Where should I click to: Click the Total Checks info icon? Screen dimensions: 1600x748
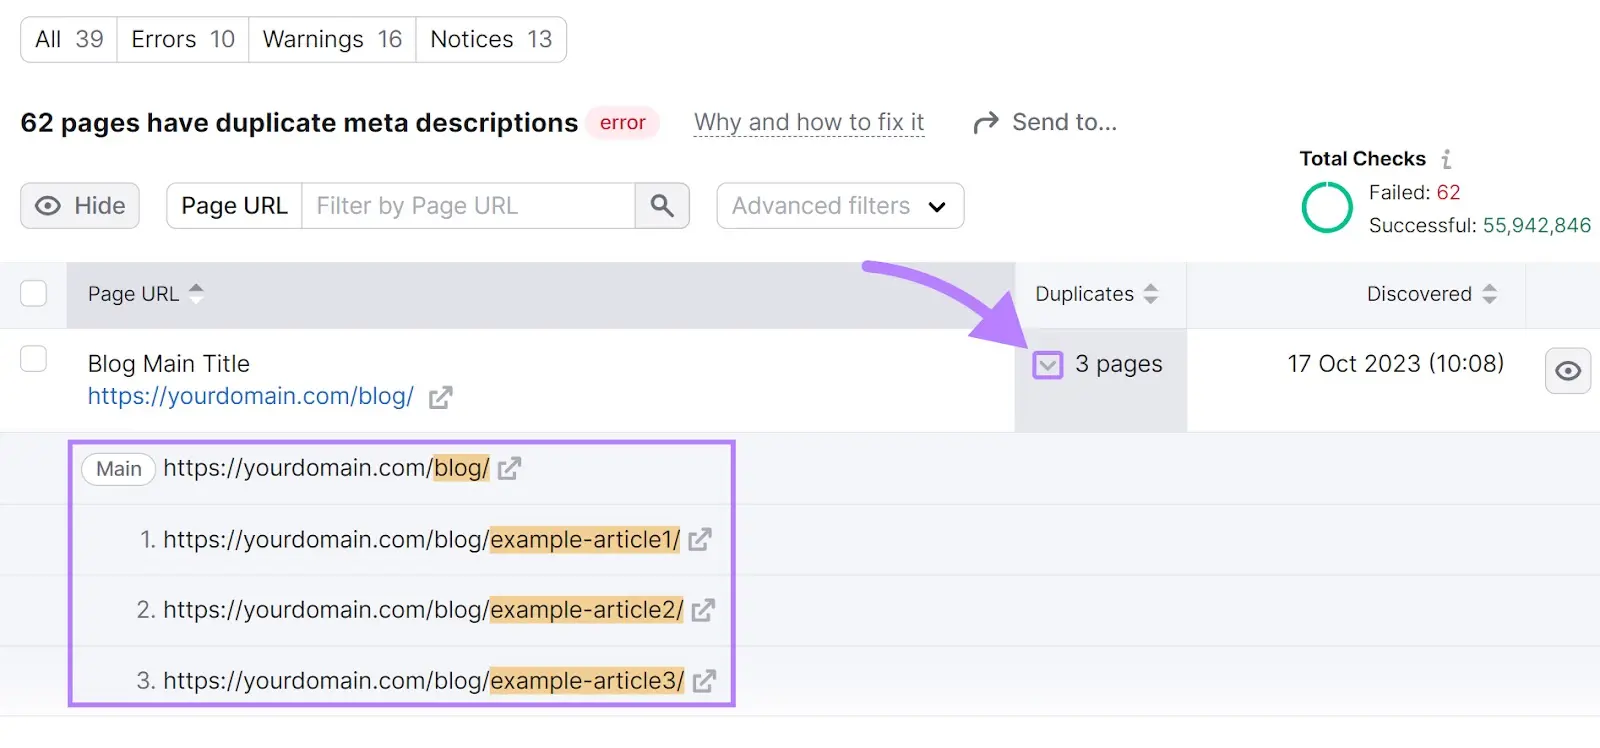(1446, 159)
